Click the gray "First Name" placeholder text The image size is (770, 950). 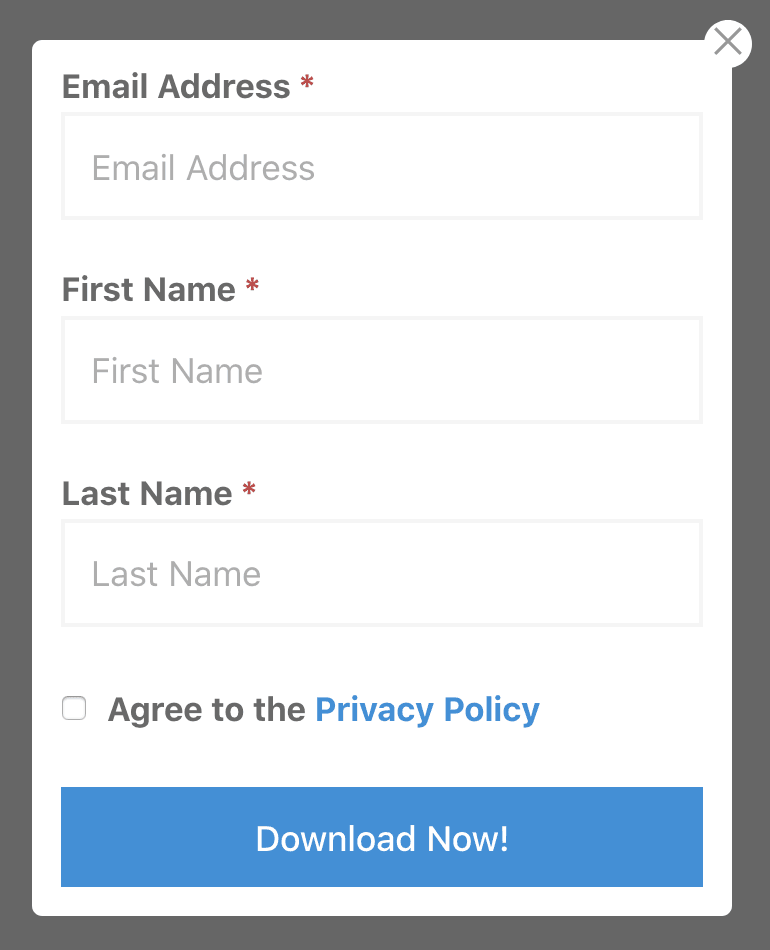pyautogui.click(x=177, y=372)
